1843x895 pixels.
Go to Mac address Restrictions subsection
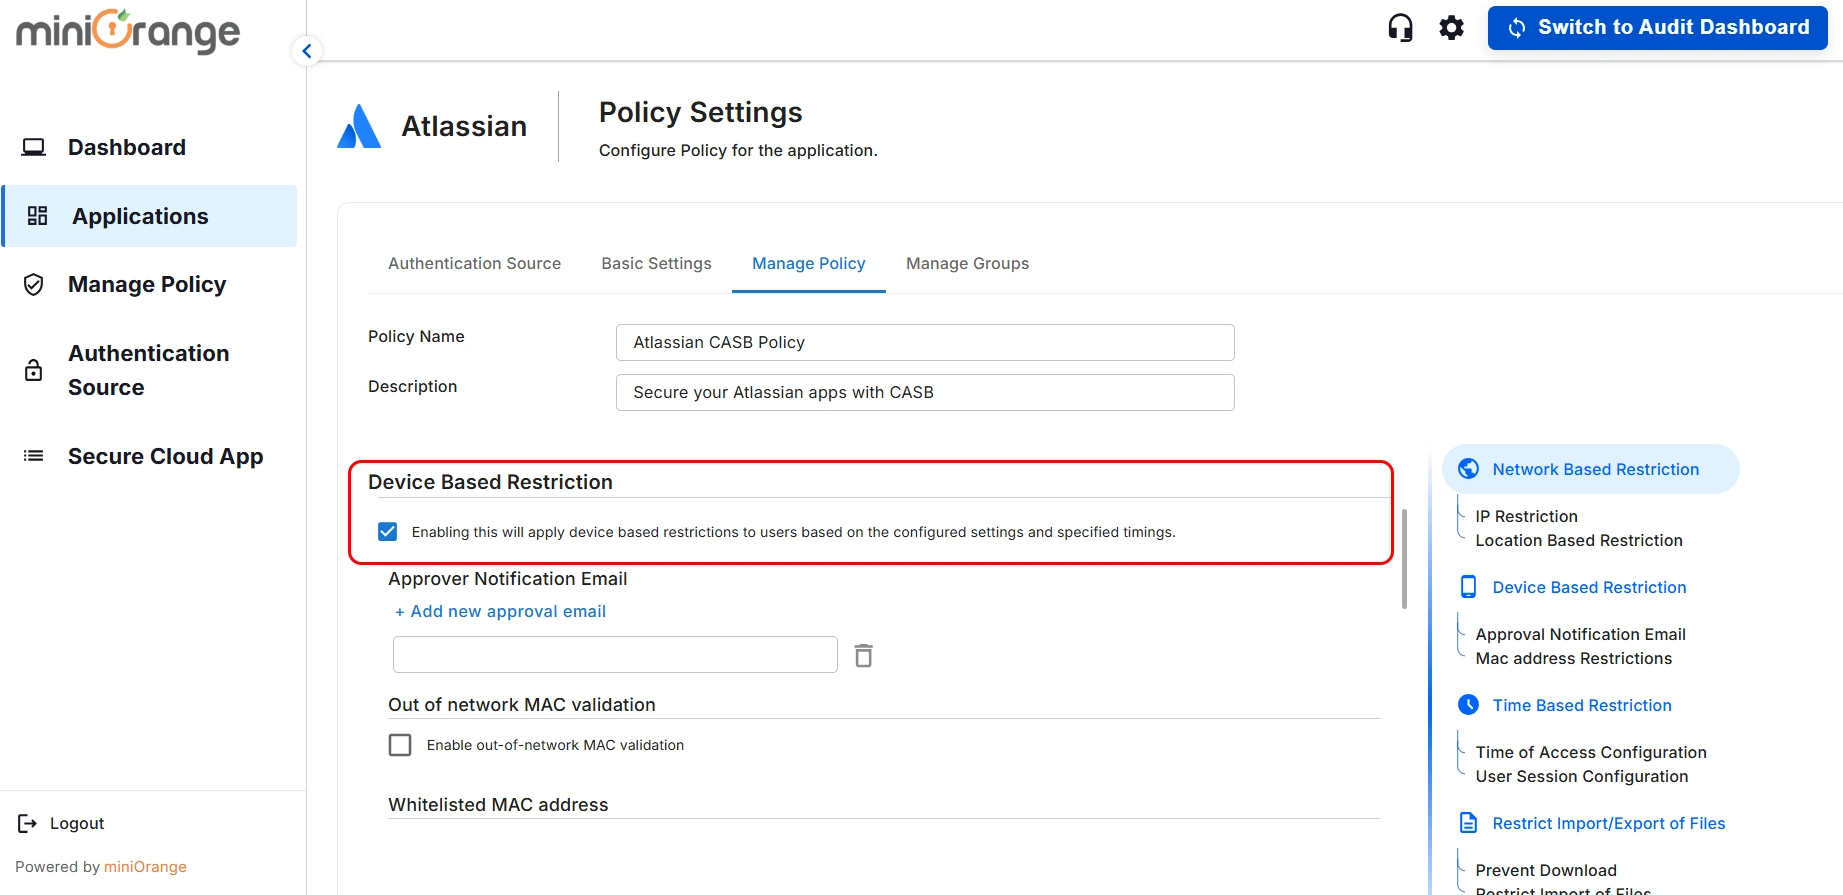coord(1573,658)
